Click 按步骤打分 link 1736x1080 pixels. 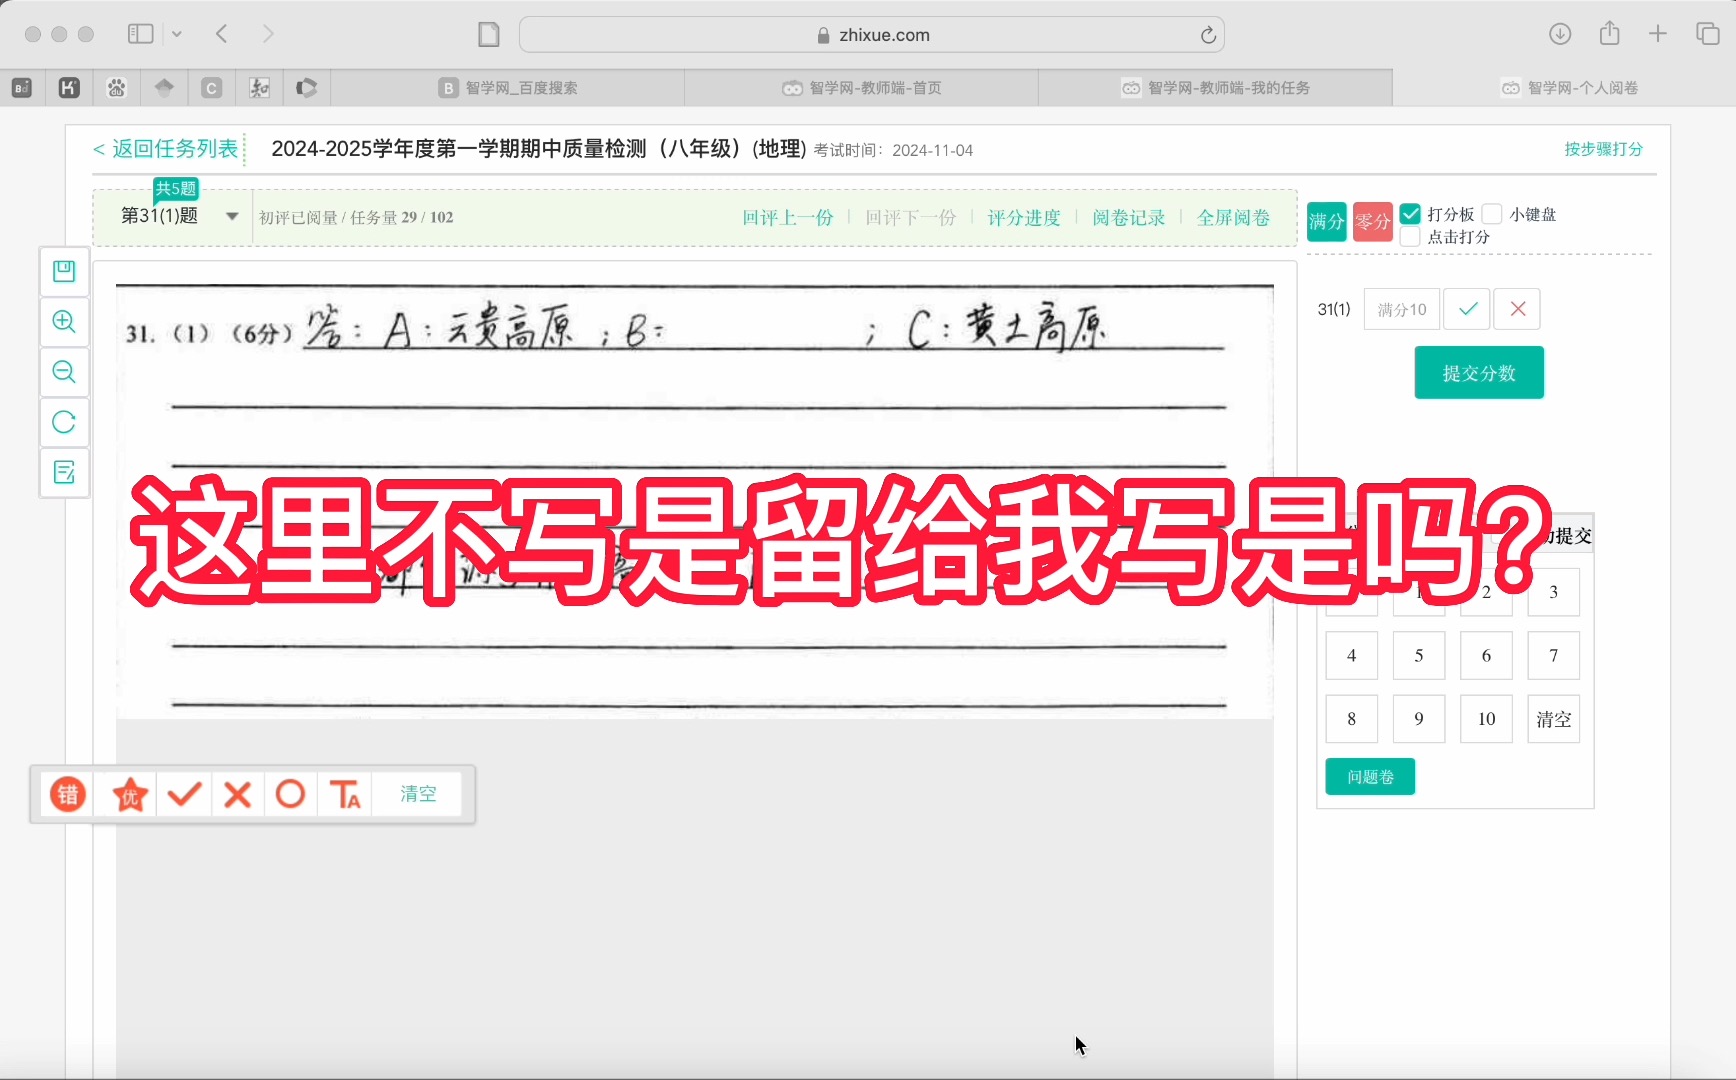click(1604, 149)
